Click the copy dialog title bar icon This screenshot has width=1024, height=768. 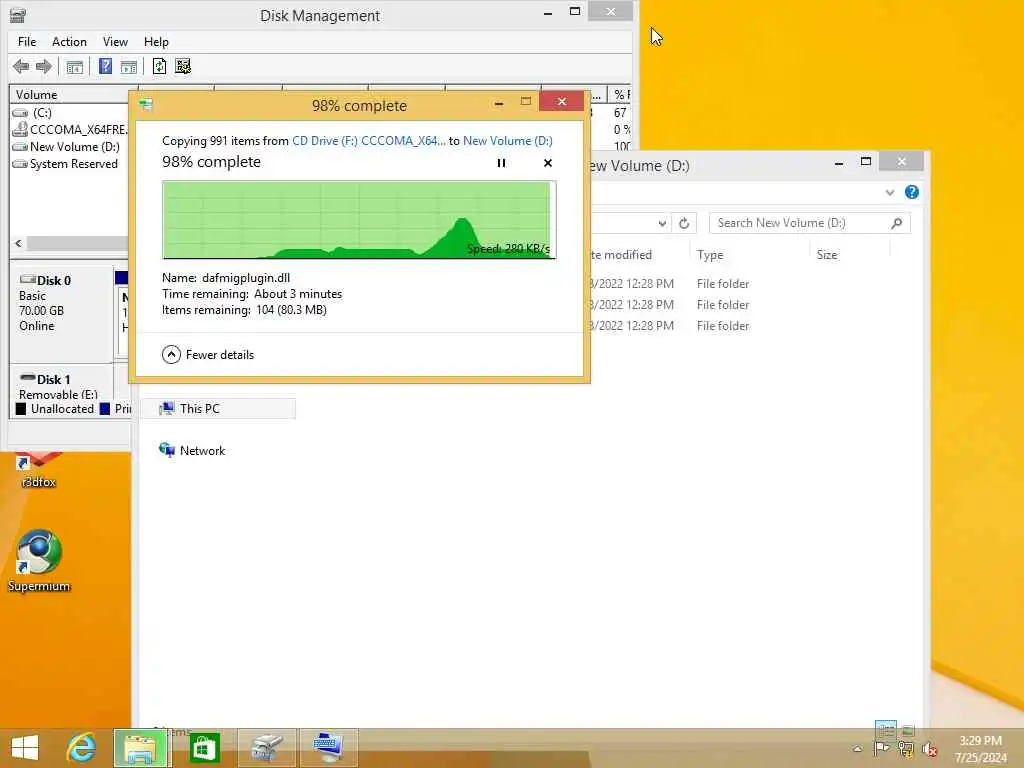click(x=146, y=104)
